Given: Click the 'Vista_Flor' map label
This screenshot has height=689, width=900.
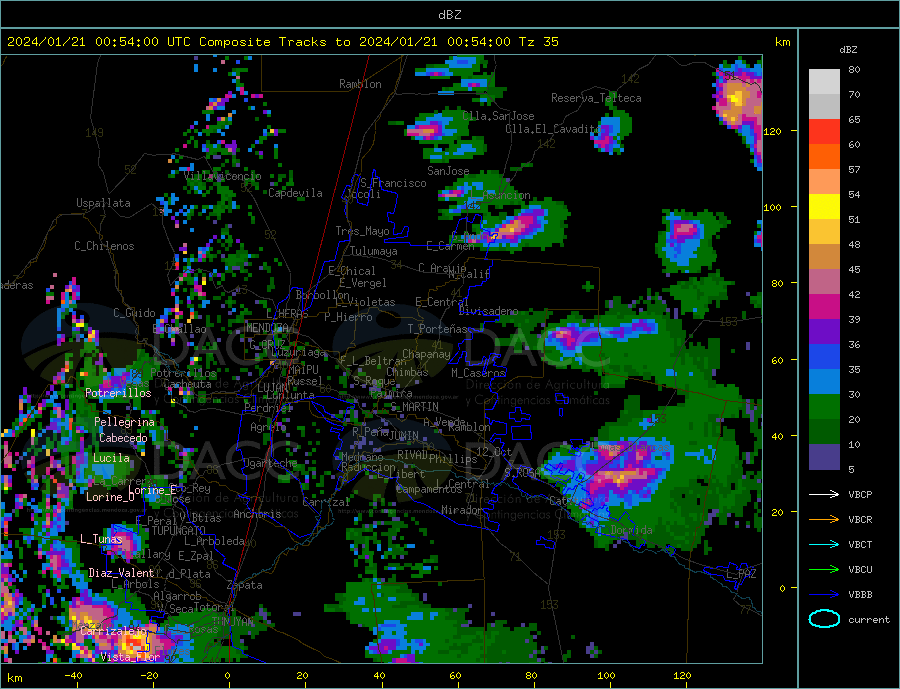Looking at the screenshot, I should 130,657.
